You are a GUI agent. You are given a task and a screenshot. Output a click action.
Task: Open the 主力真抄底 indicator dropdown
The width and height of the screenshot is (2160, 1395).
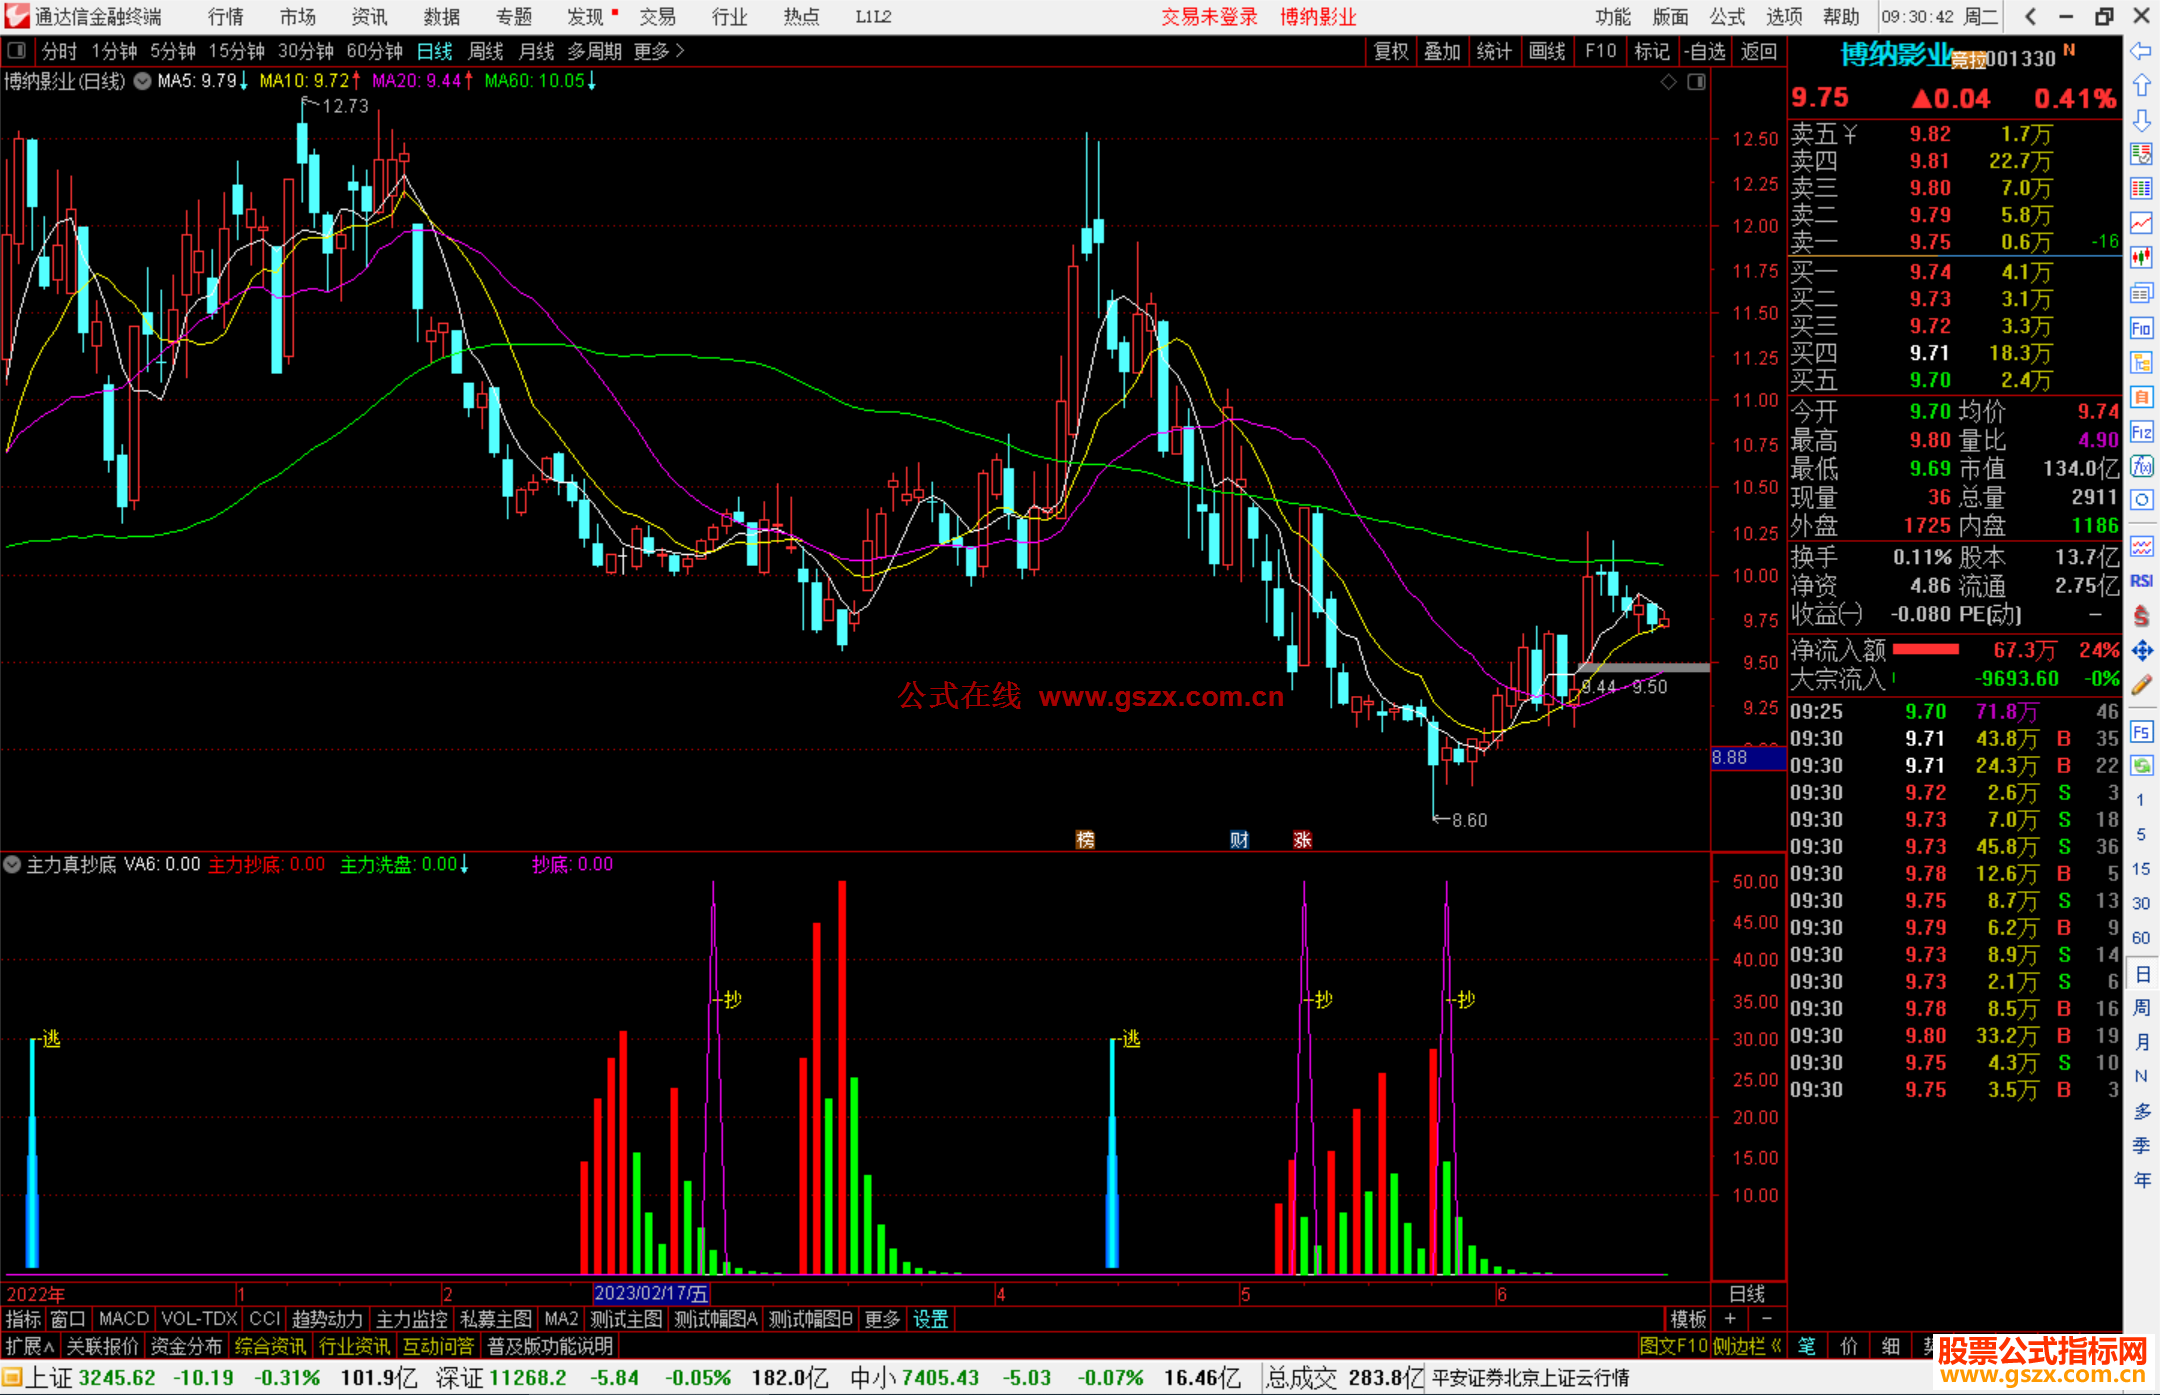12,864
